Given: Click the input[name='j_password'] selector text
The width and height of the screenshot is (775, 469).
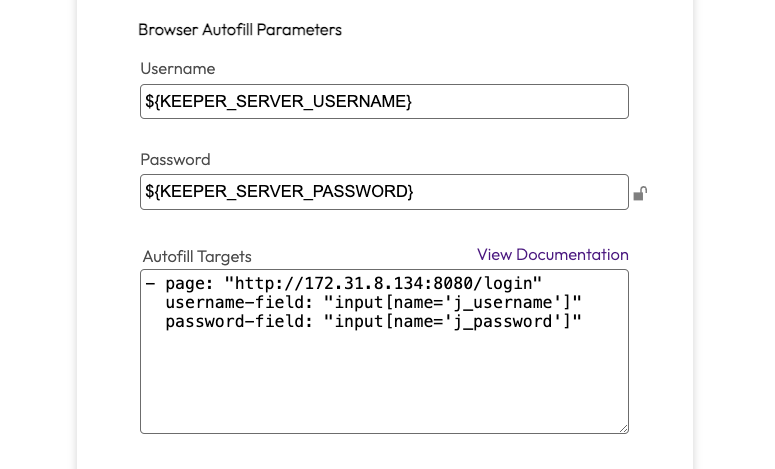Looking at the screenshot, I should [x=452, y=321].
